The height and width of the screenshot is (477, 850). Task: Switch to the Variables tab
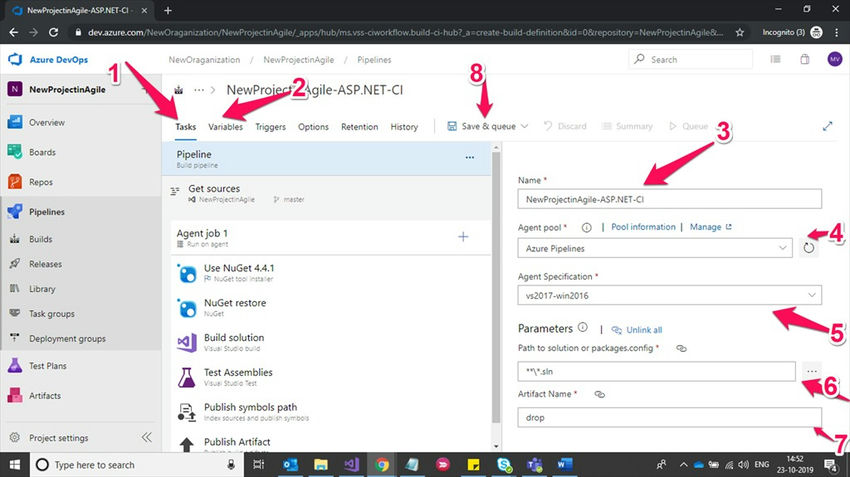click(x=226, y=127)
